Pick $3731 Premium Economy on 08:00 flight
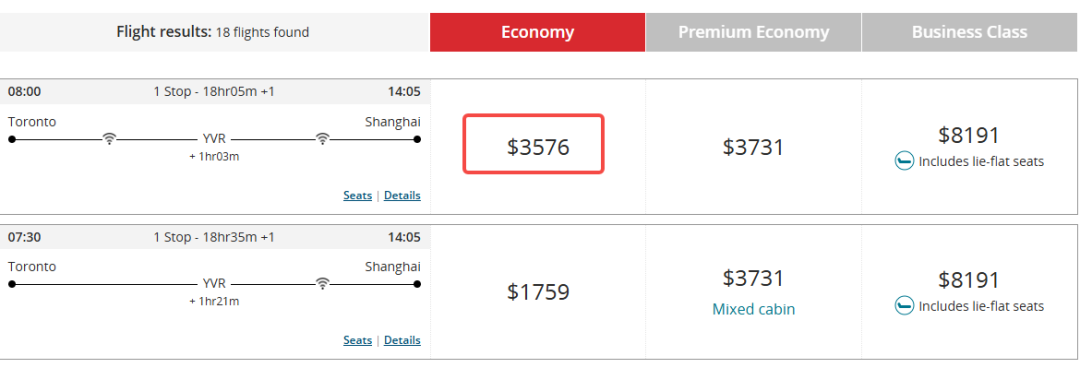Image resolution: width=1080 pixels, height=368 pixels. [x=754, y=147]
